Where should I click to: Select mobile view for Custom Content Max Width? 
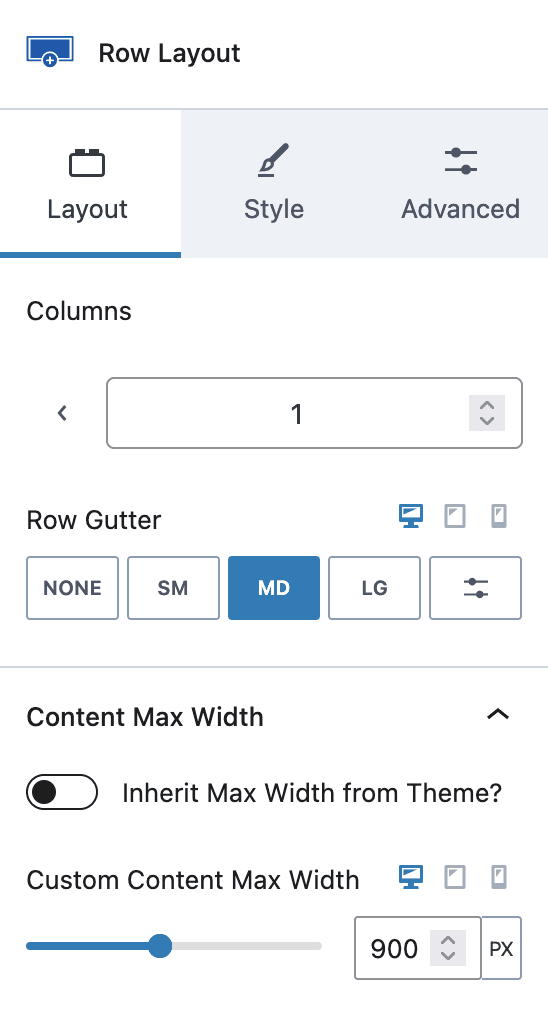point(499,877)
